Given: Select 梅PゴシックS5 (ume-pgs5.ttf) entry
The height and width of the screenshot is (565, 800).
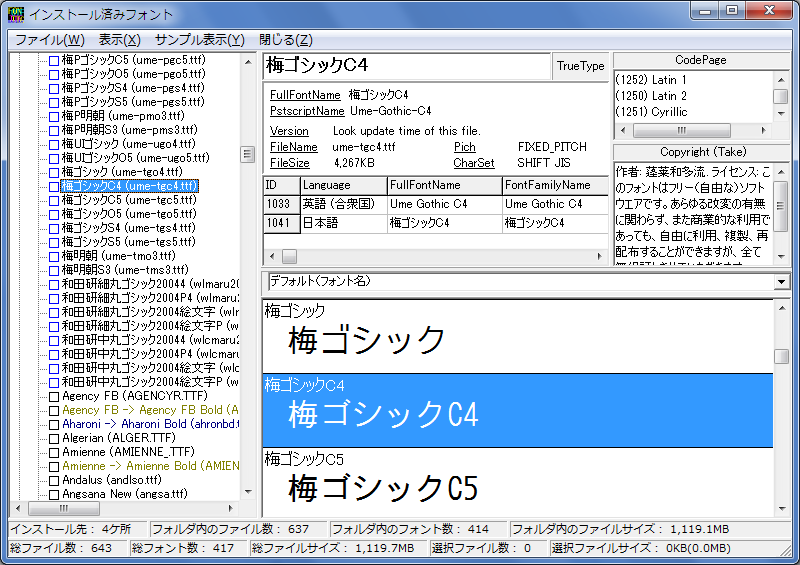Looking at the screenshot, I should coord(133,102).
